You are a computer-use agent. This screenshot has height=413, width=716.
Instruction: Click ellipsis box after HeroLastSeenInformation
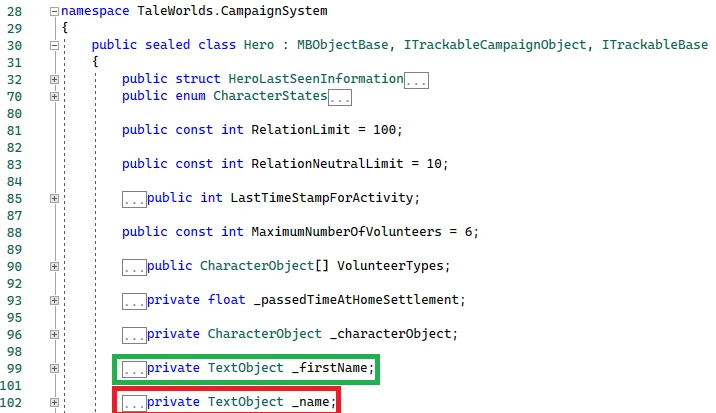pos(416,80)
